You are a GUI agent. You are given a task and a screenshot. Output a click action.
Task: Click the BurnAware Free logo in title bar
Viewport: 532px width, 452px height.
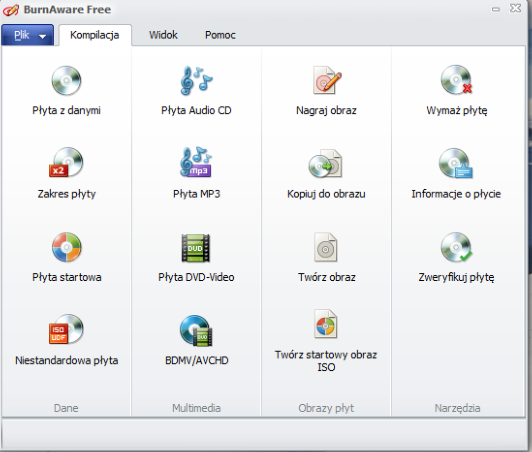pyautogui.click(x=11, y=10)
